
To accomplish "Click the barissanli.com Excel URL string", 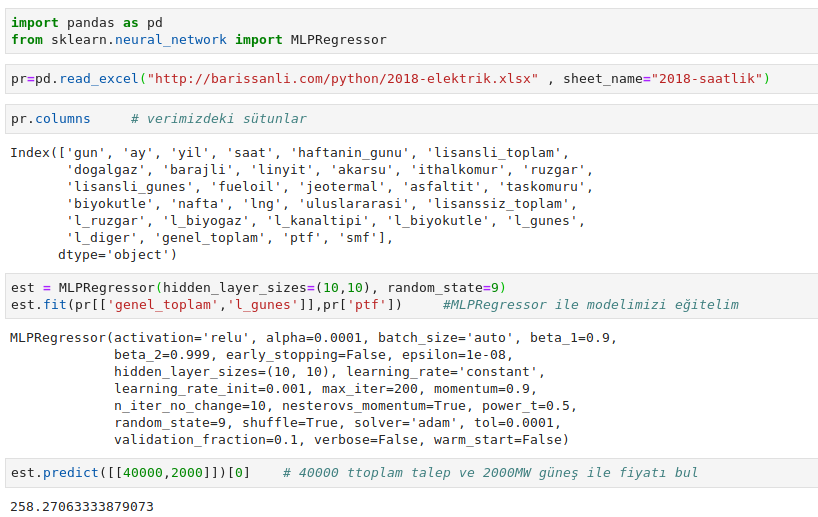I will (x=343, y=79).
